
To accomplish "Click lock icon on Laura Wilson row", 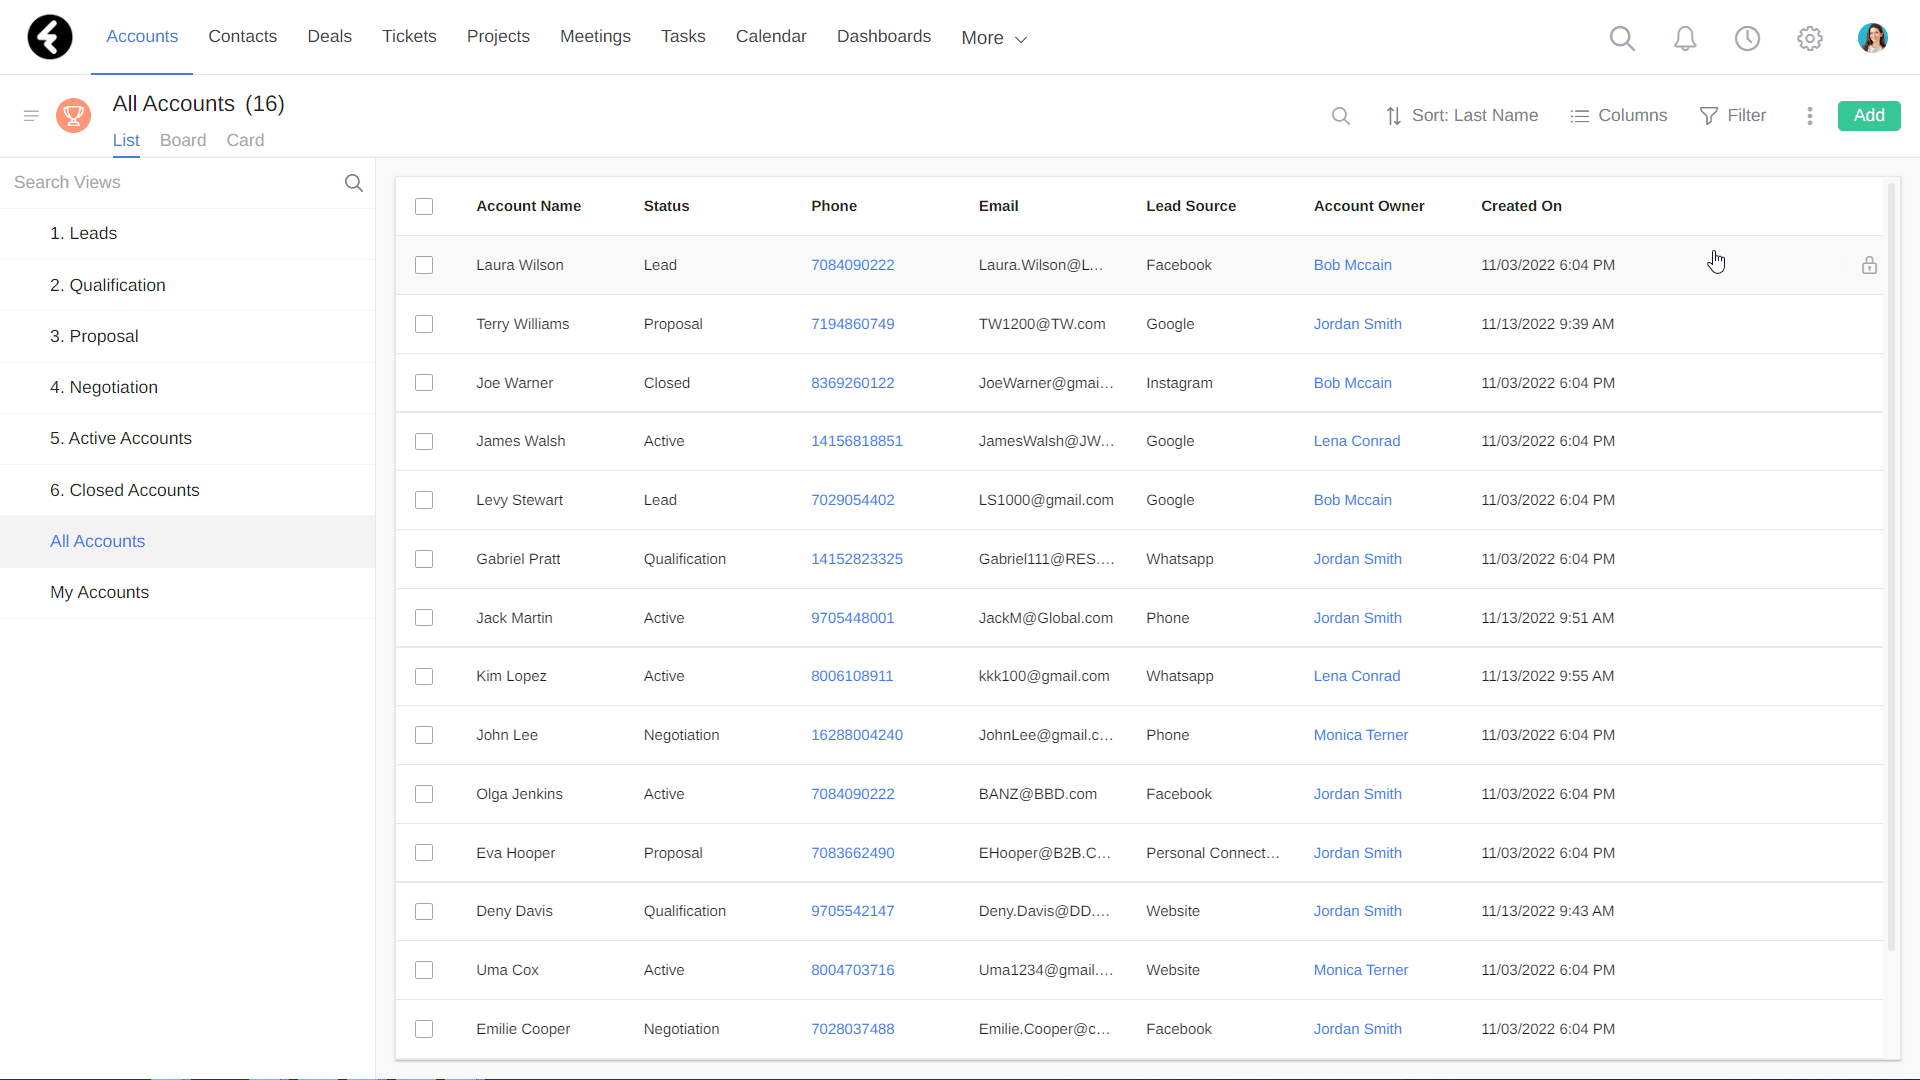I will pyautogui.click(x=1869, y=265).
